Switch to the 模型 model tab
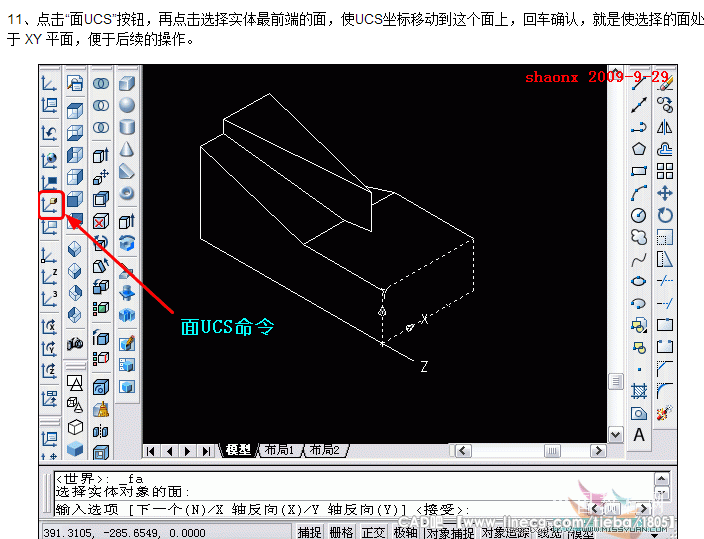Image resolution: width=704 pixels, height=539 pixels. tap(238, 450)
